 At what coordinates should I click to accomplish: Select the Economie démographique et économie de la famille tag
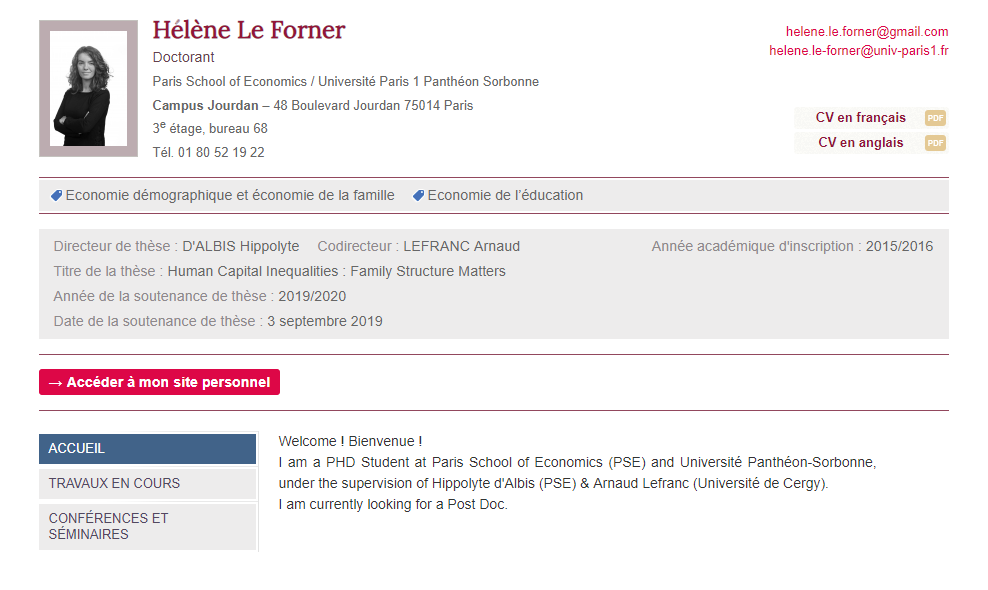pos(230,195)
